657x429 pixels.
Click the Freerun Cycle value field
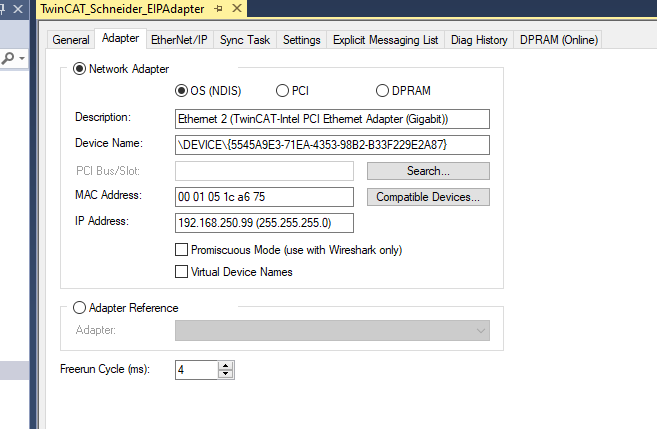[x=197, y=370]
